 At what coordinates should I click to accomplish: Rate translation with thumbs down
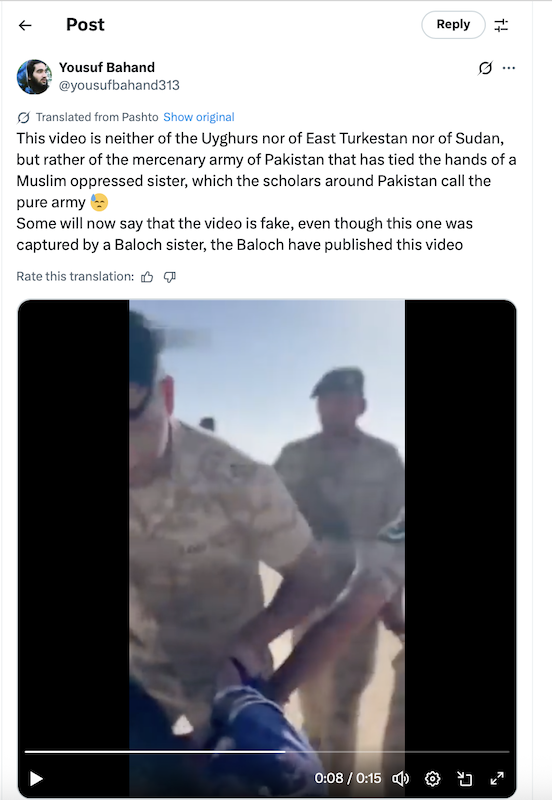click(x=169, y=277)
